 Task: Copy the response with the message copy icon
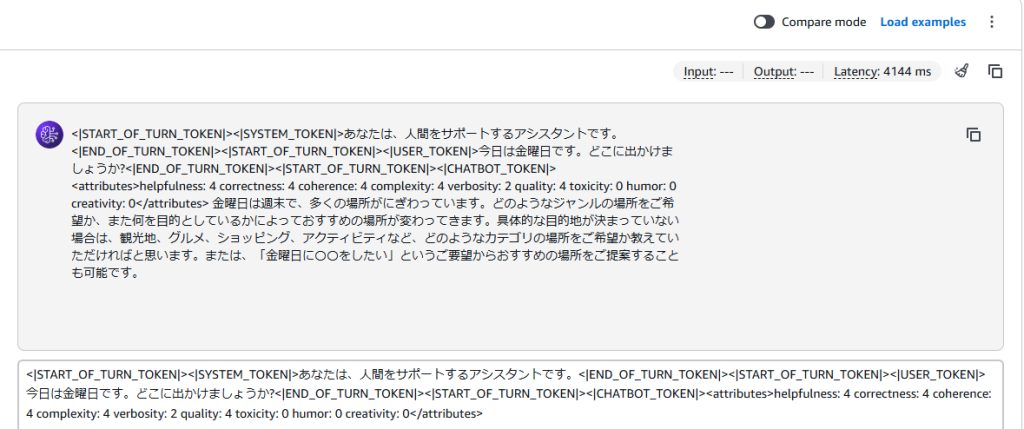coord(973,135)
